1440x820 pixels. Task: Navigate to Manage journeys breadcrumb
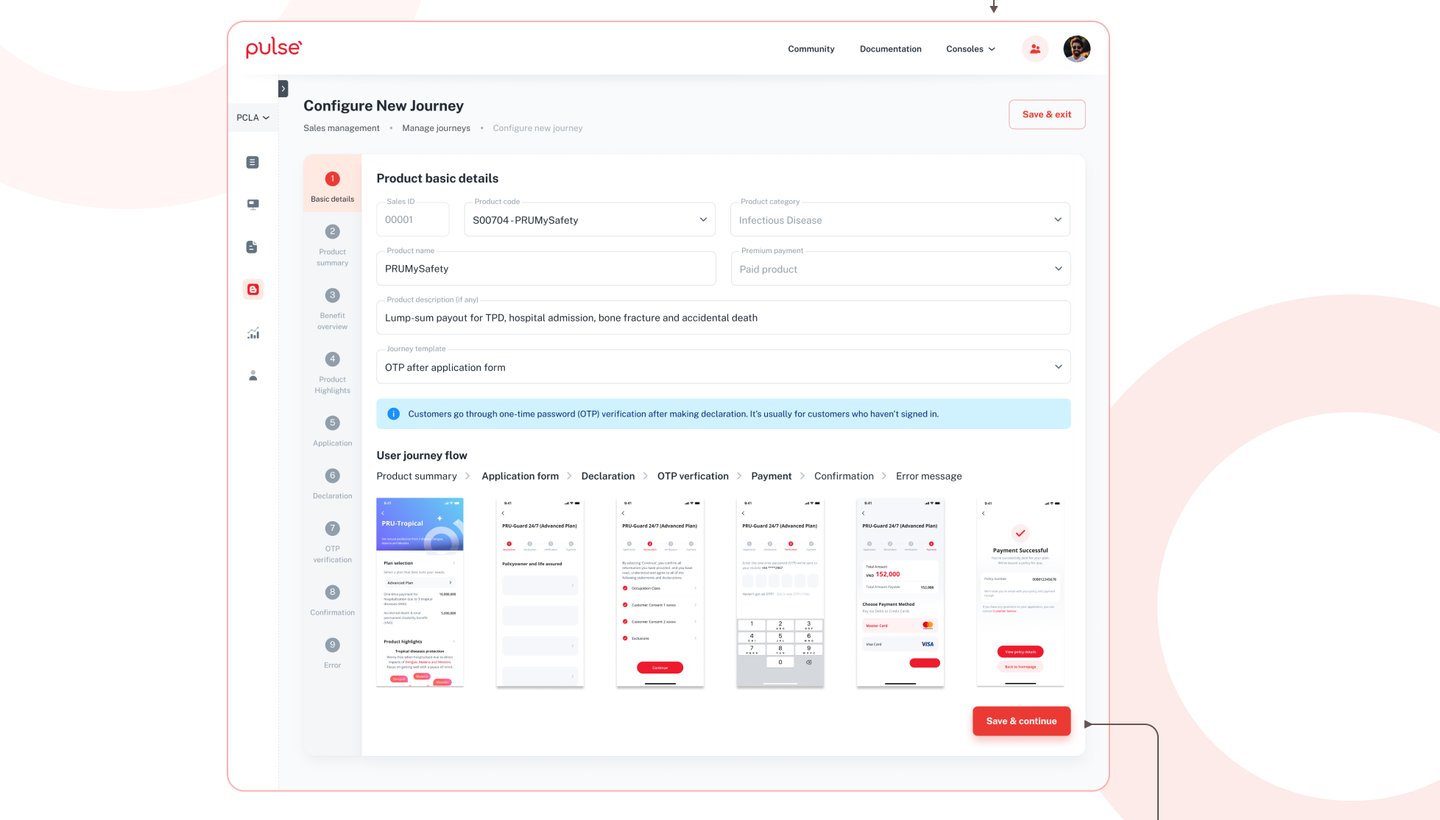436,128
